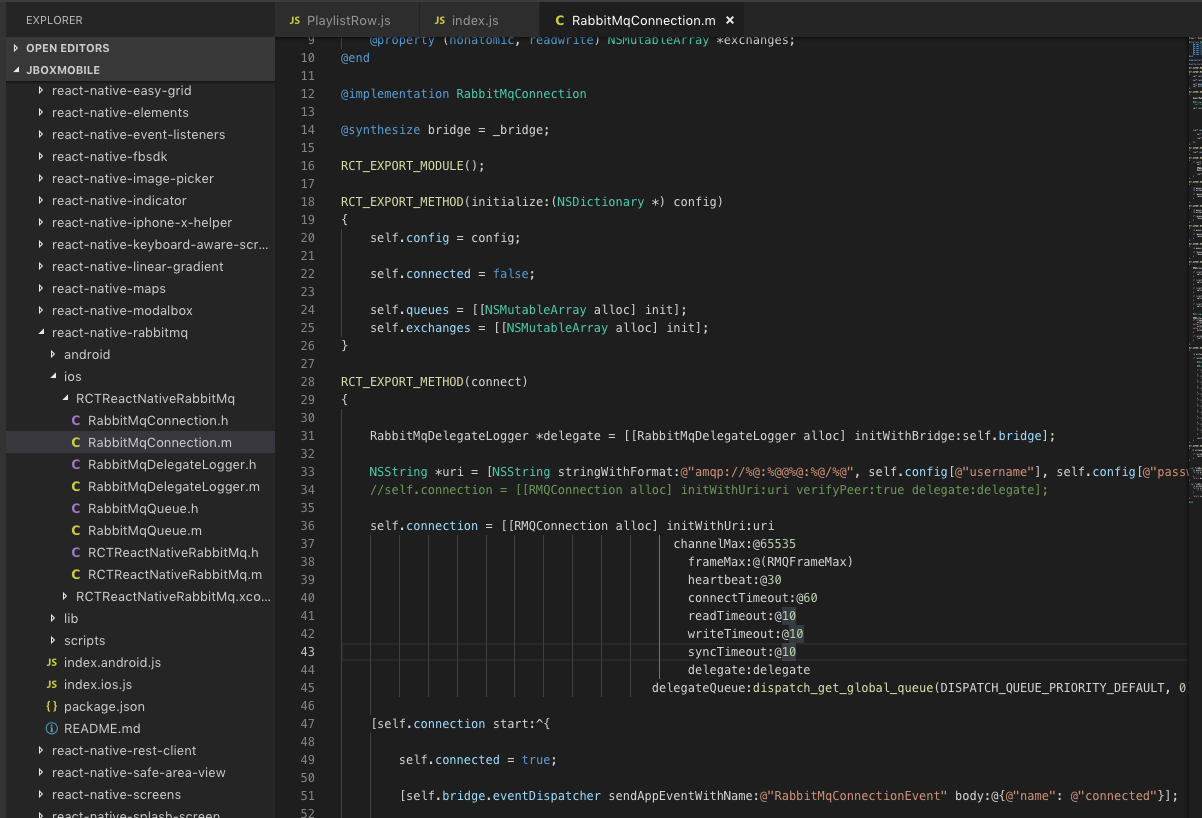Screen dimensions: 1202x818
Task: Click the C icon beside RabbitMqQueue.h
Action: (x=75, y=508)
